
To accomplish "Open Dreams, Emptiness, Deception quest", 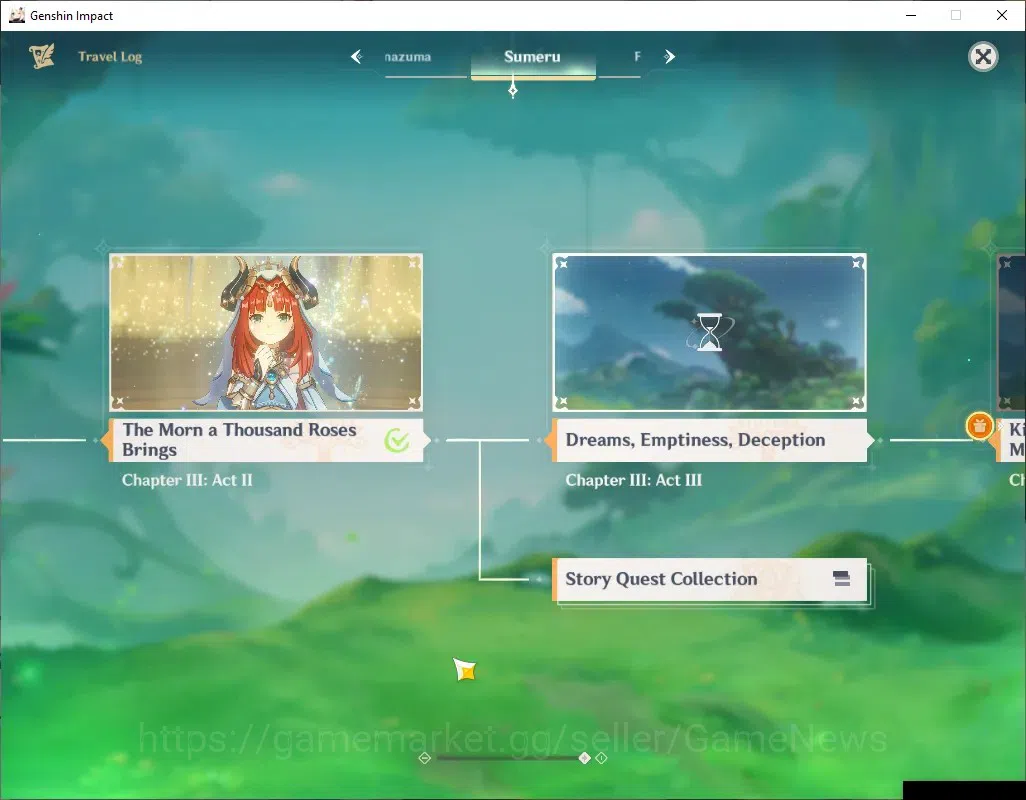I will pos(710,440).
